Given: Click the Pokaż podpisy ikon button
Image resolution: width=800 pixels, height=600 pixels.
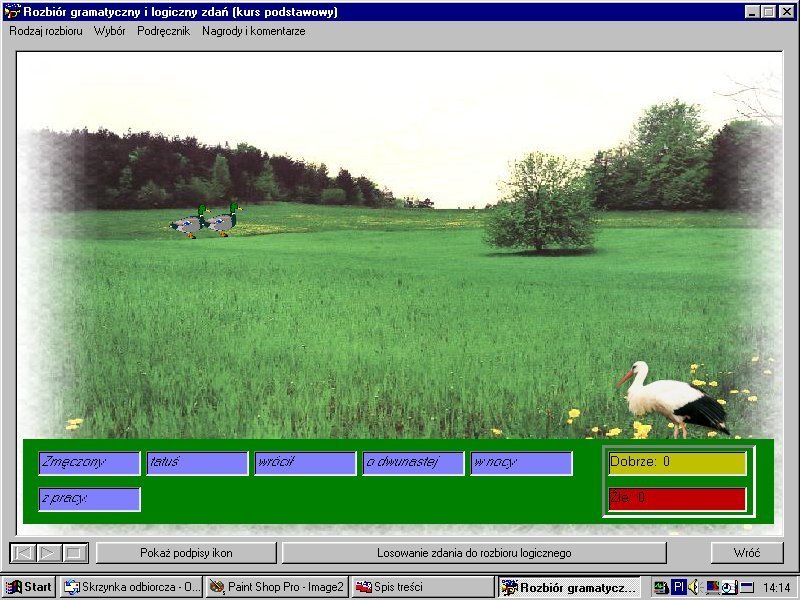Looking at the screenshot, I should 186,553.
